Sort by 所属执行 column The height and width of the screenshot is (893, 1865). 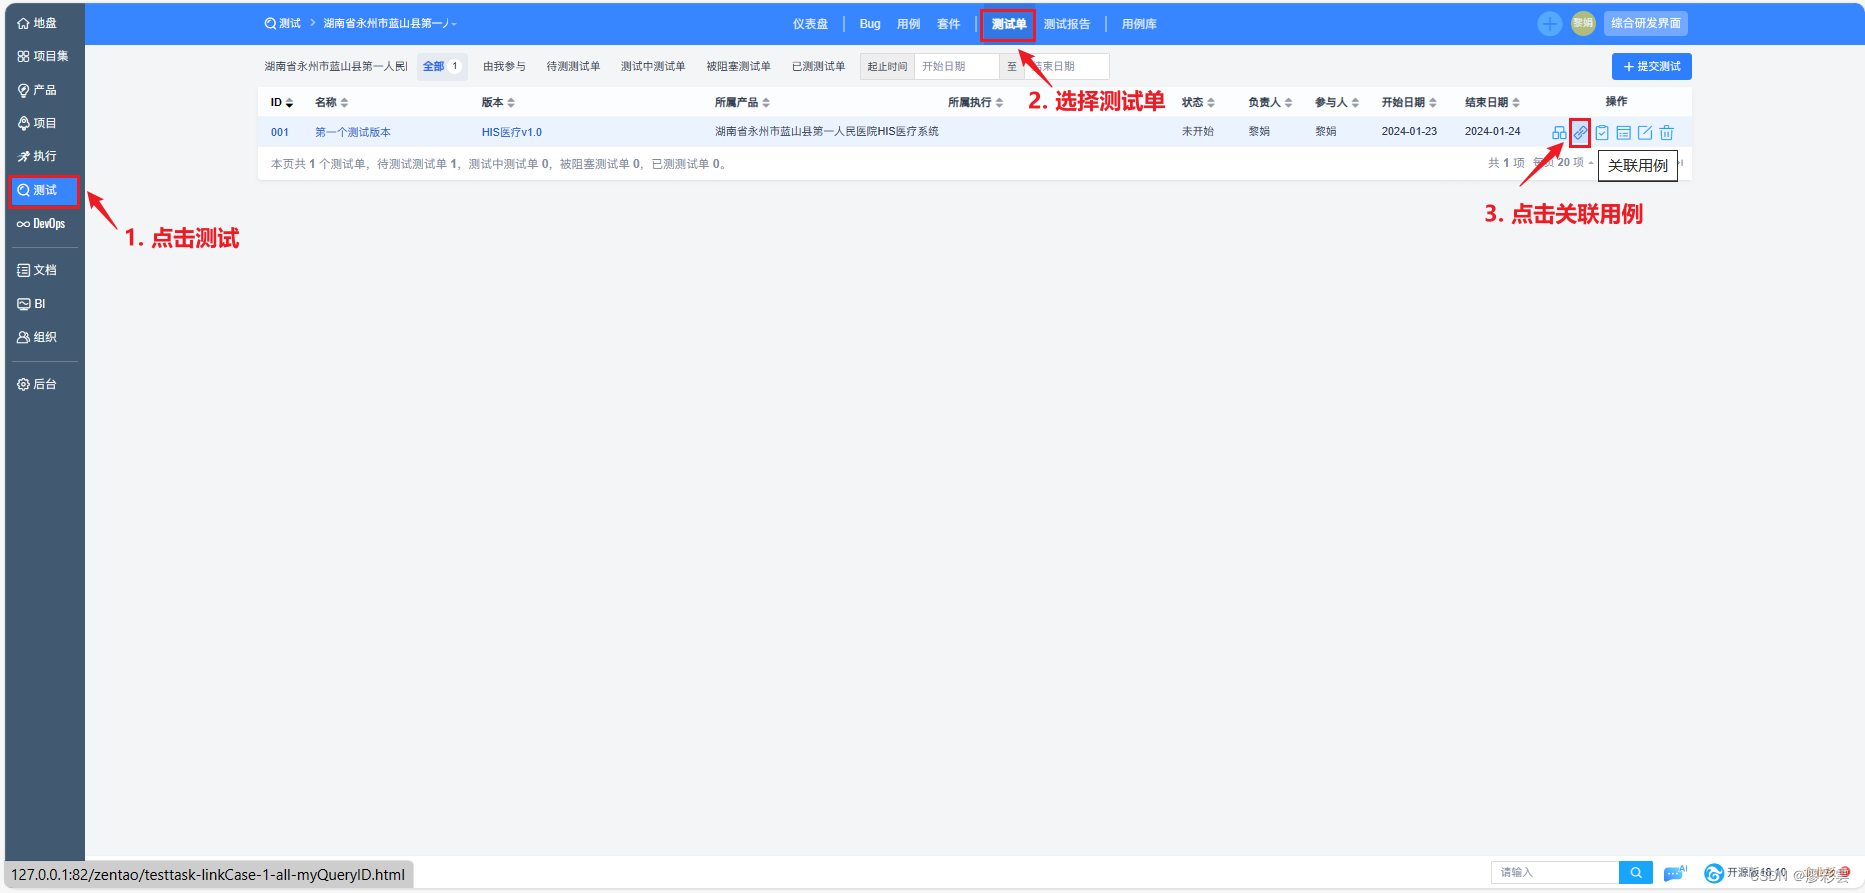976,102
